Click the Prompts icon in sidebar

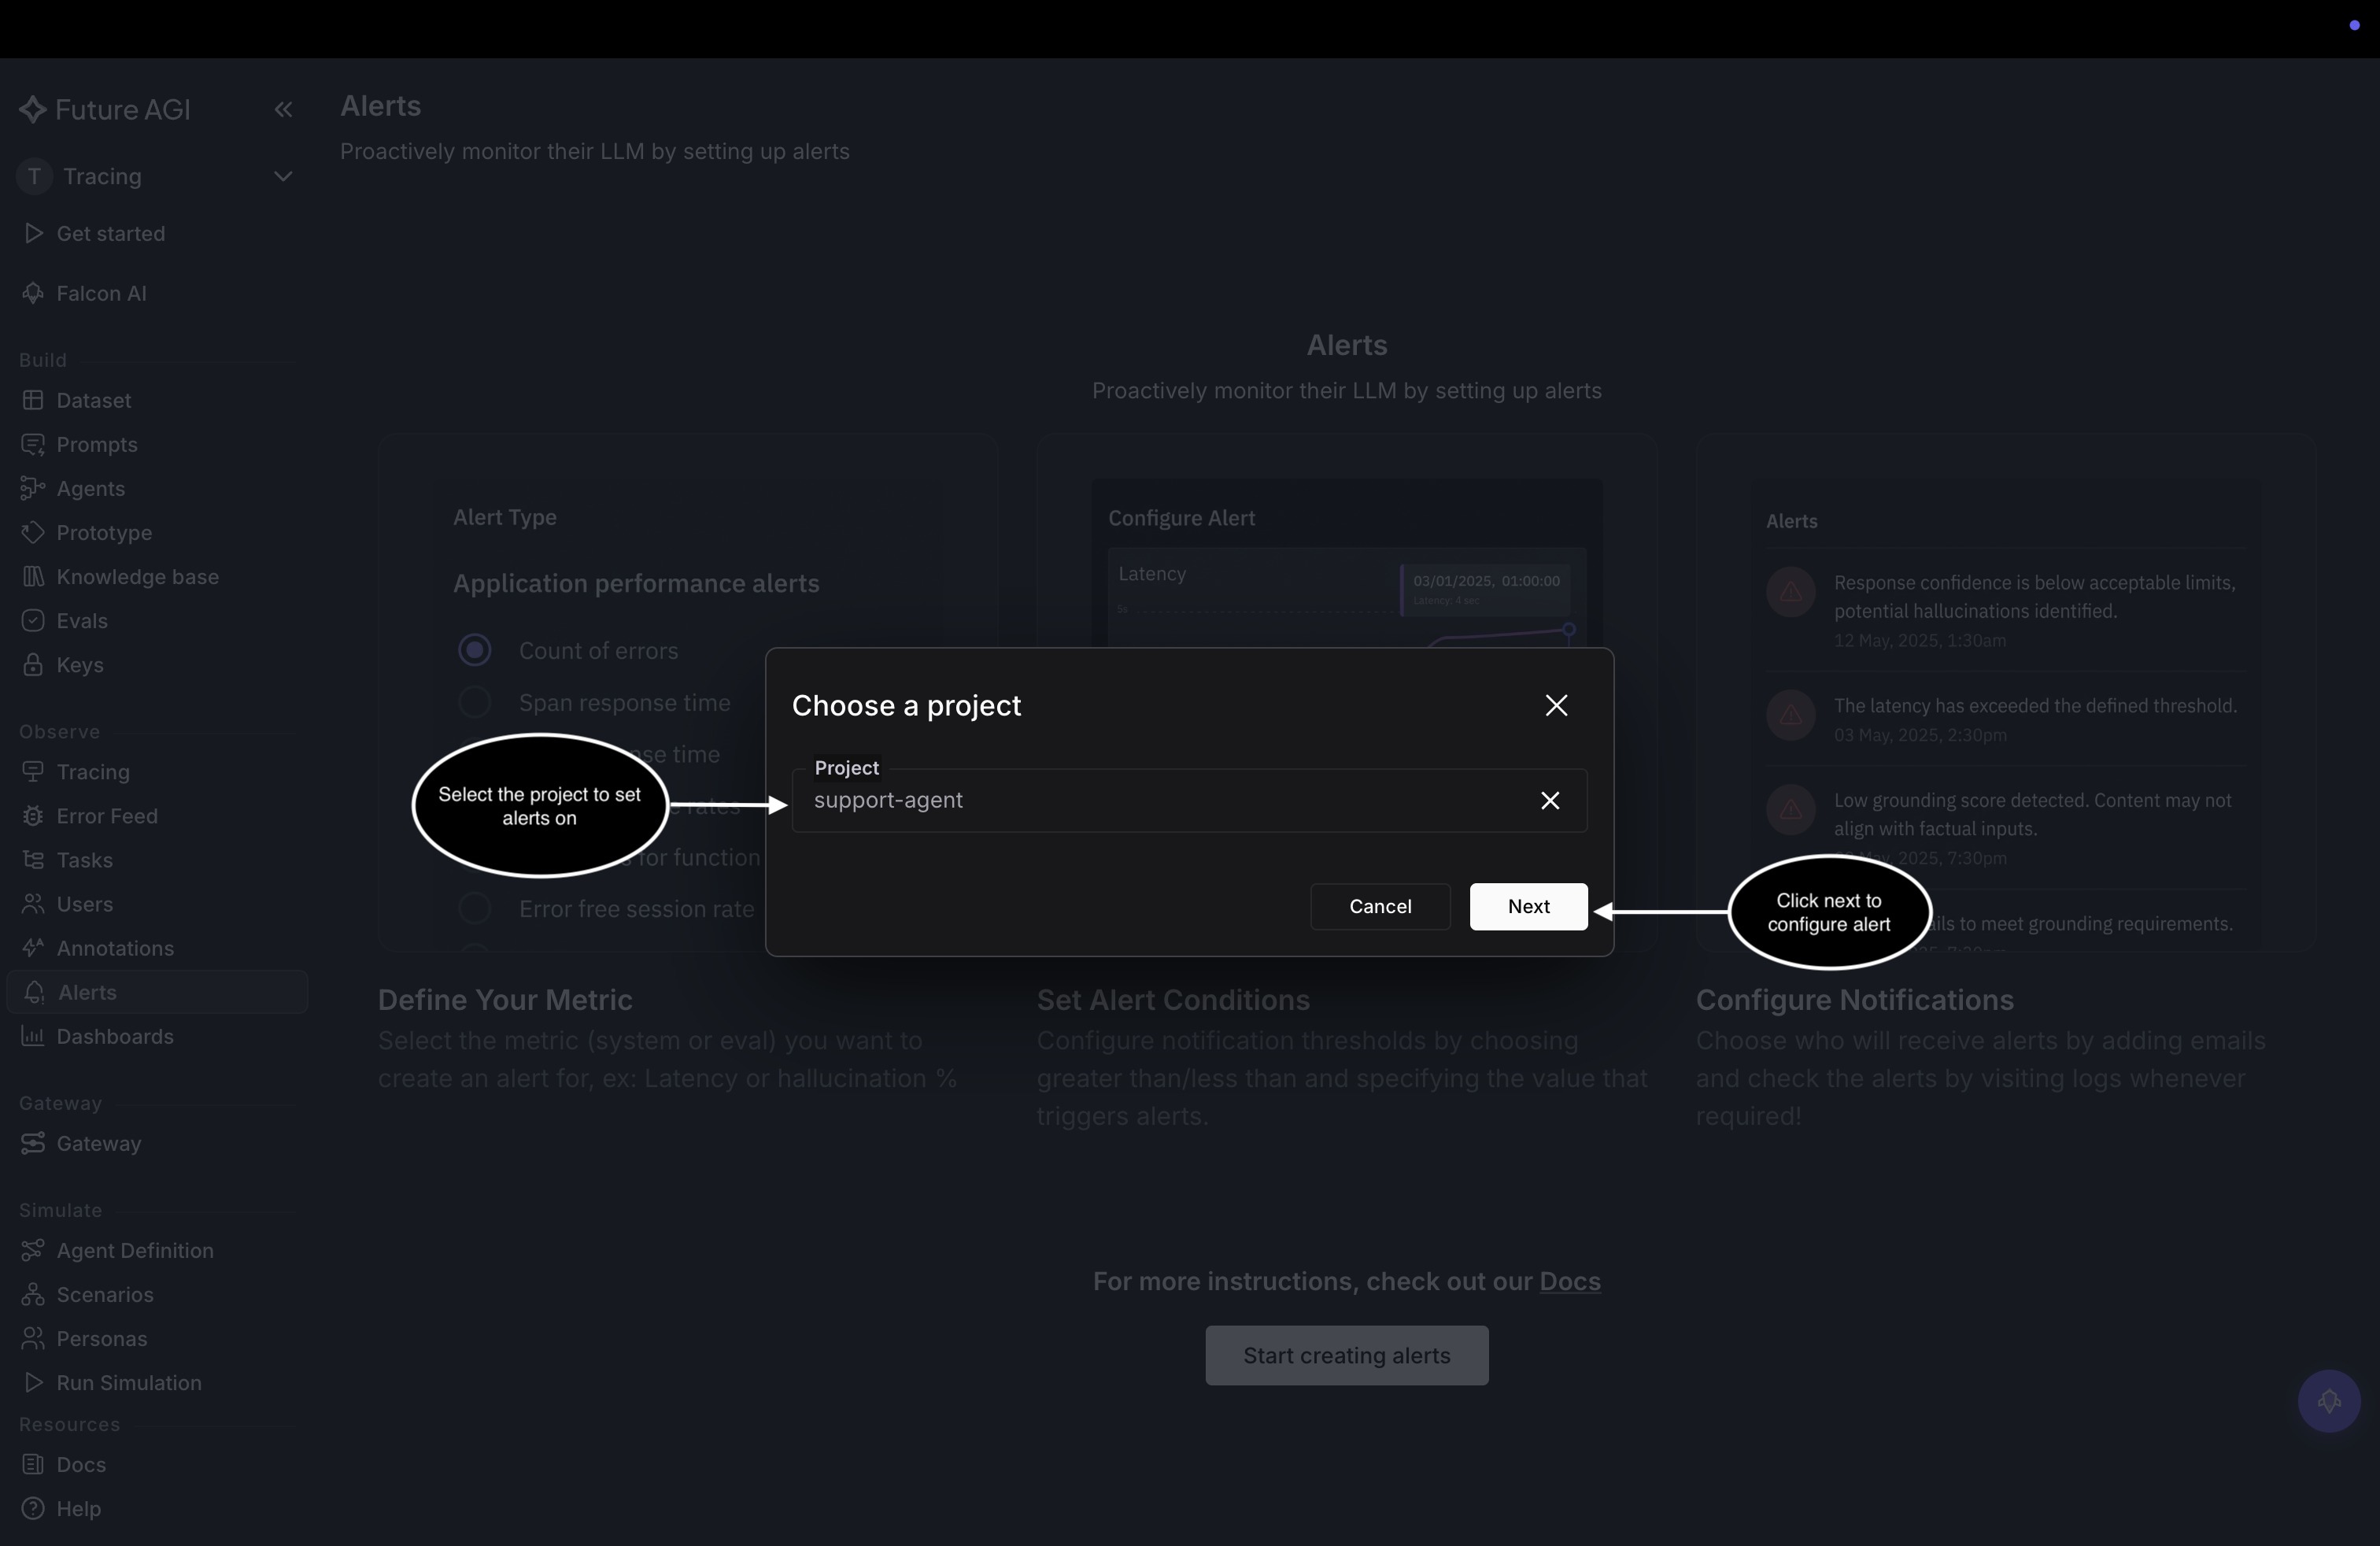[x=33, y=444]
